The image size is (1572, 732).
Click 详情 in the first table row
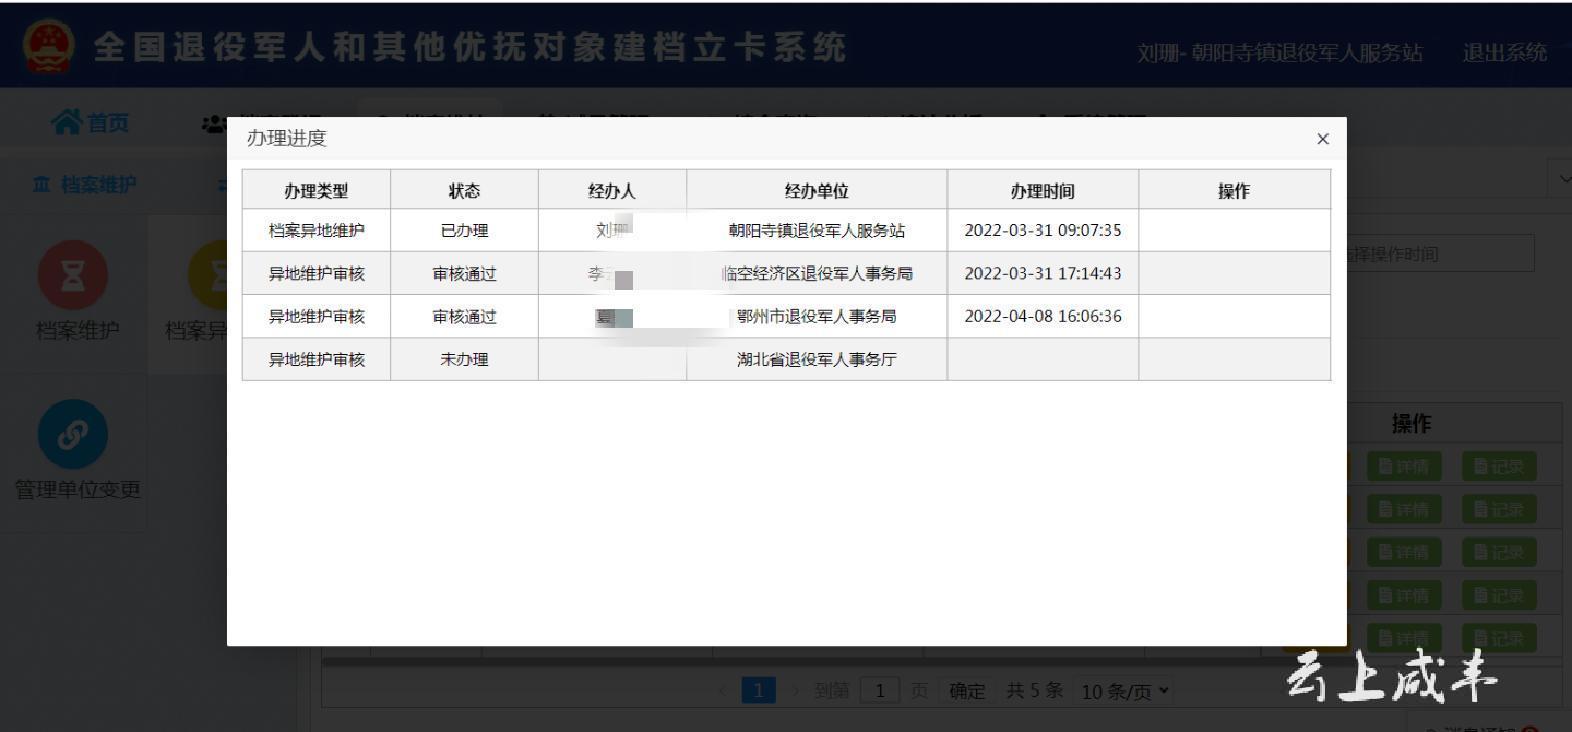click(x=1403, y=467)
